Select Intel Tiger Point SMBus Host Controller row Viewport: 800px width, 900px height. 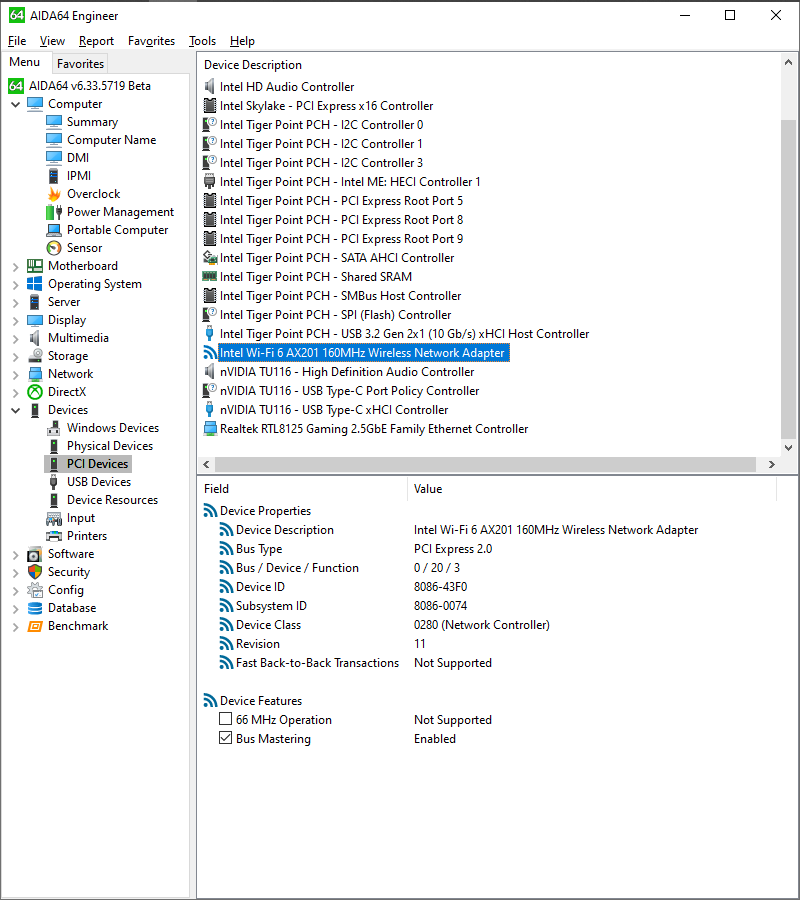point(340,296)
